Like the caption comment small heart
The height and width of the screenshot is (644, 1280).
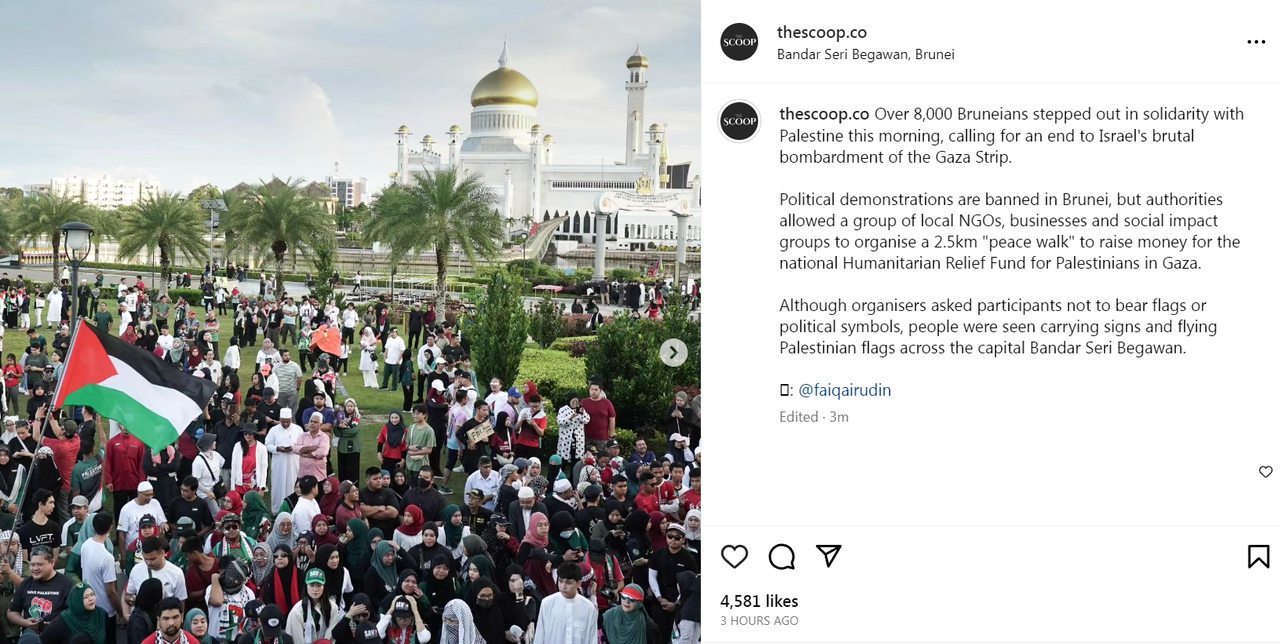tap(1265, 472)
